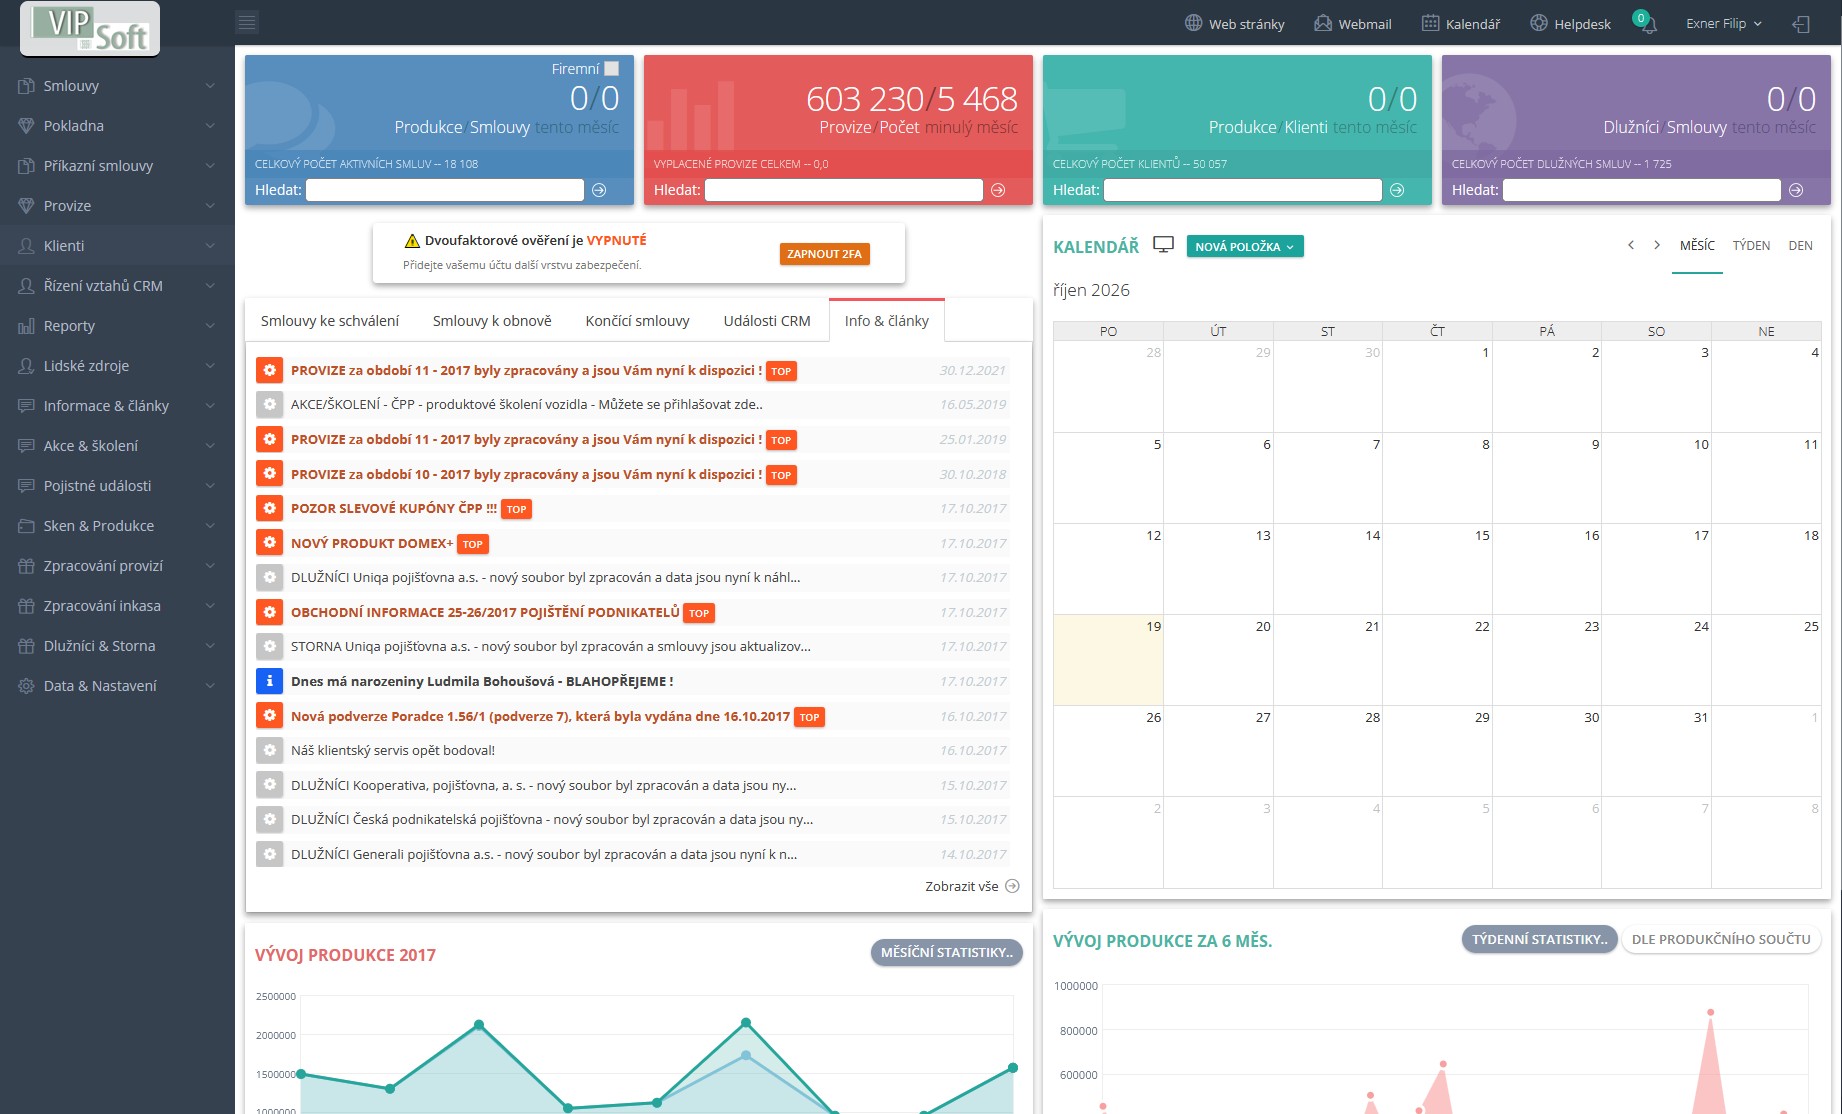Switch to the Smlouvy k obnově tab
Viewport: 1842px width, 1114px height.
point(492,321)
